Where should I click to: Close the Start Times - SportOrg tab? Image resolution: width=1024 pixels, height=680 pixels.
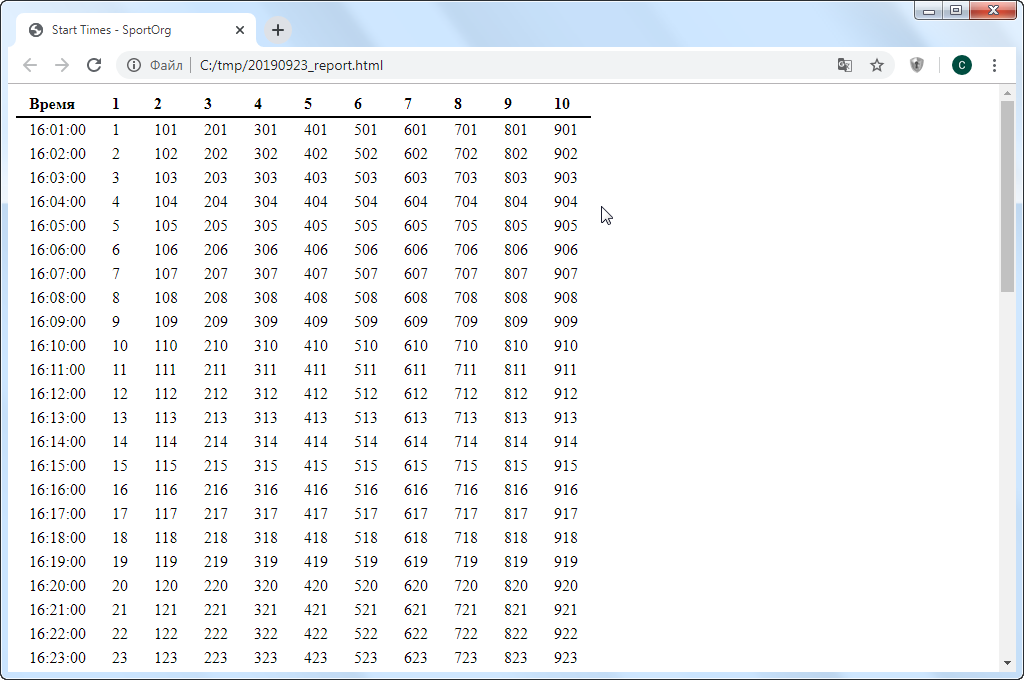coord(240,30)
